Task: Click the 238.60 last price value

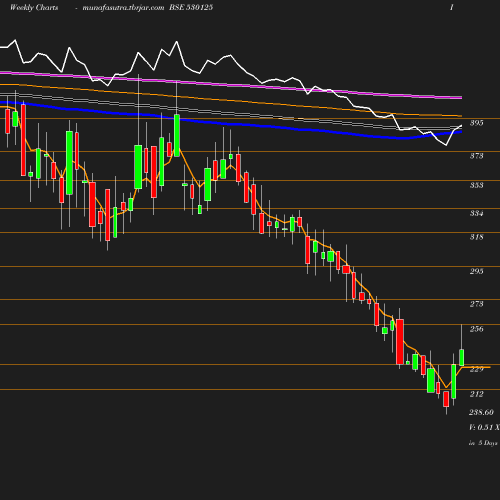Action: point(481,412)
